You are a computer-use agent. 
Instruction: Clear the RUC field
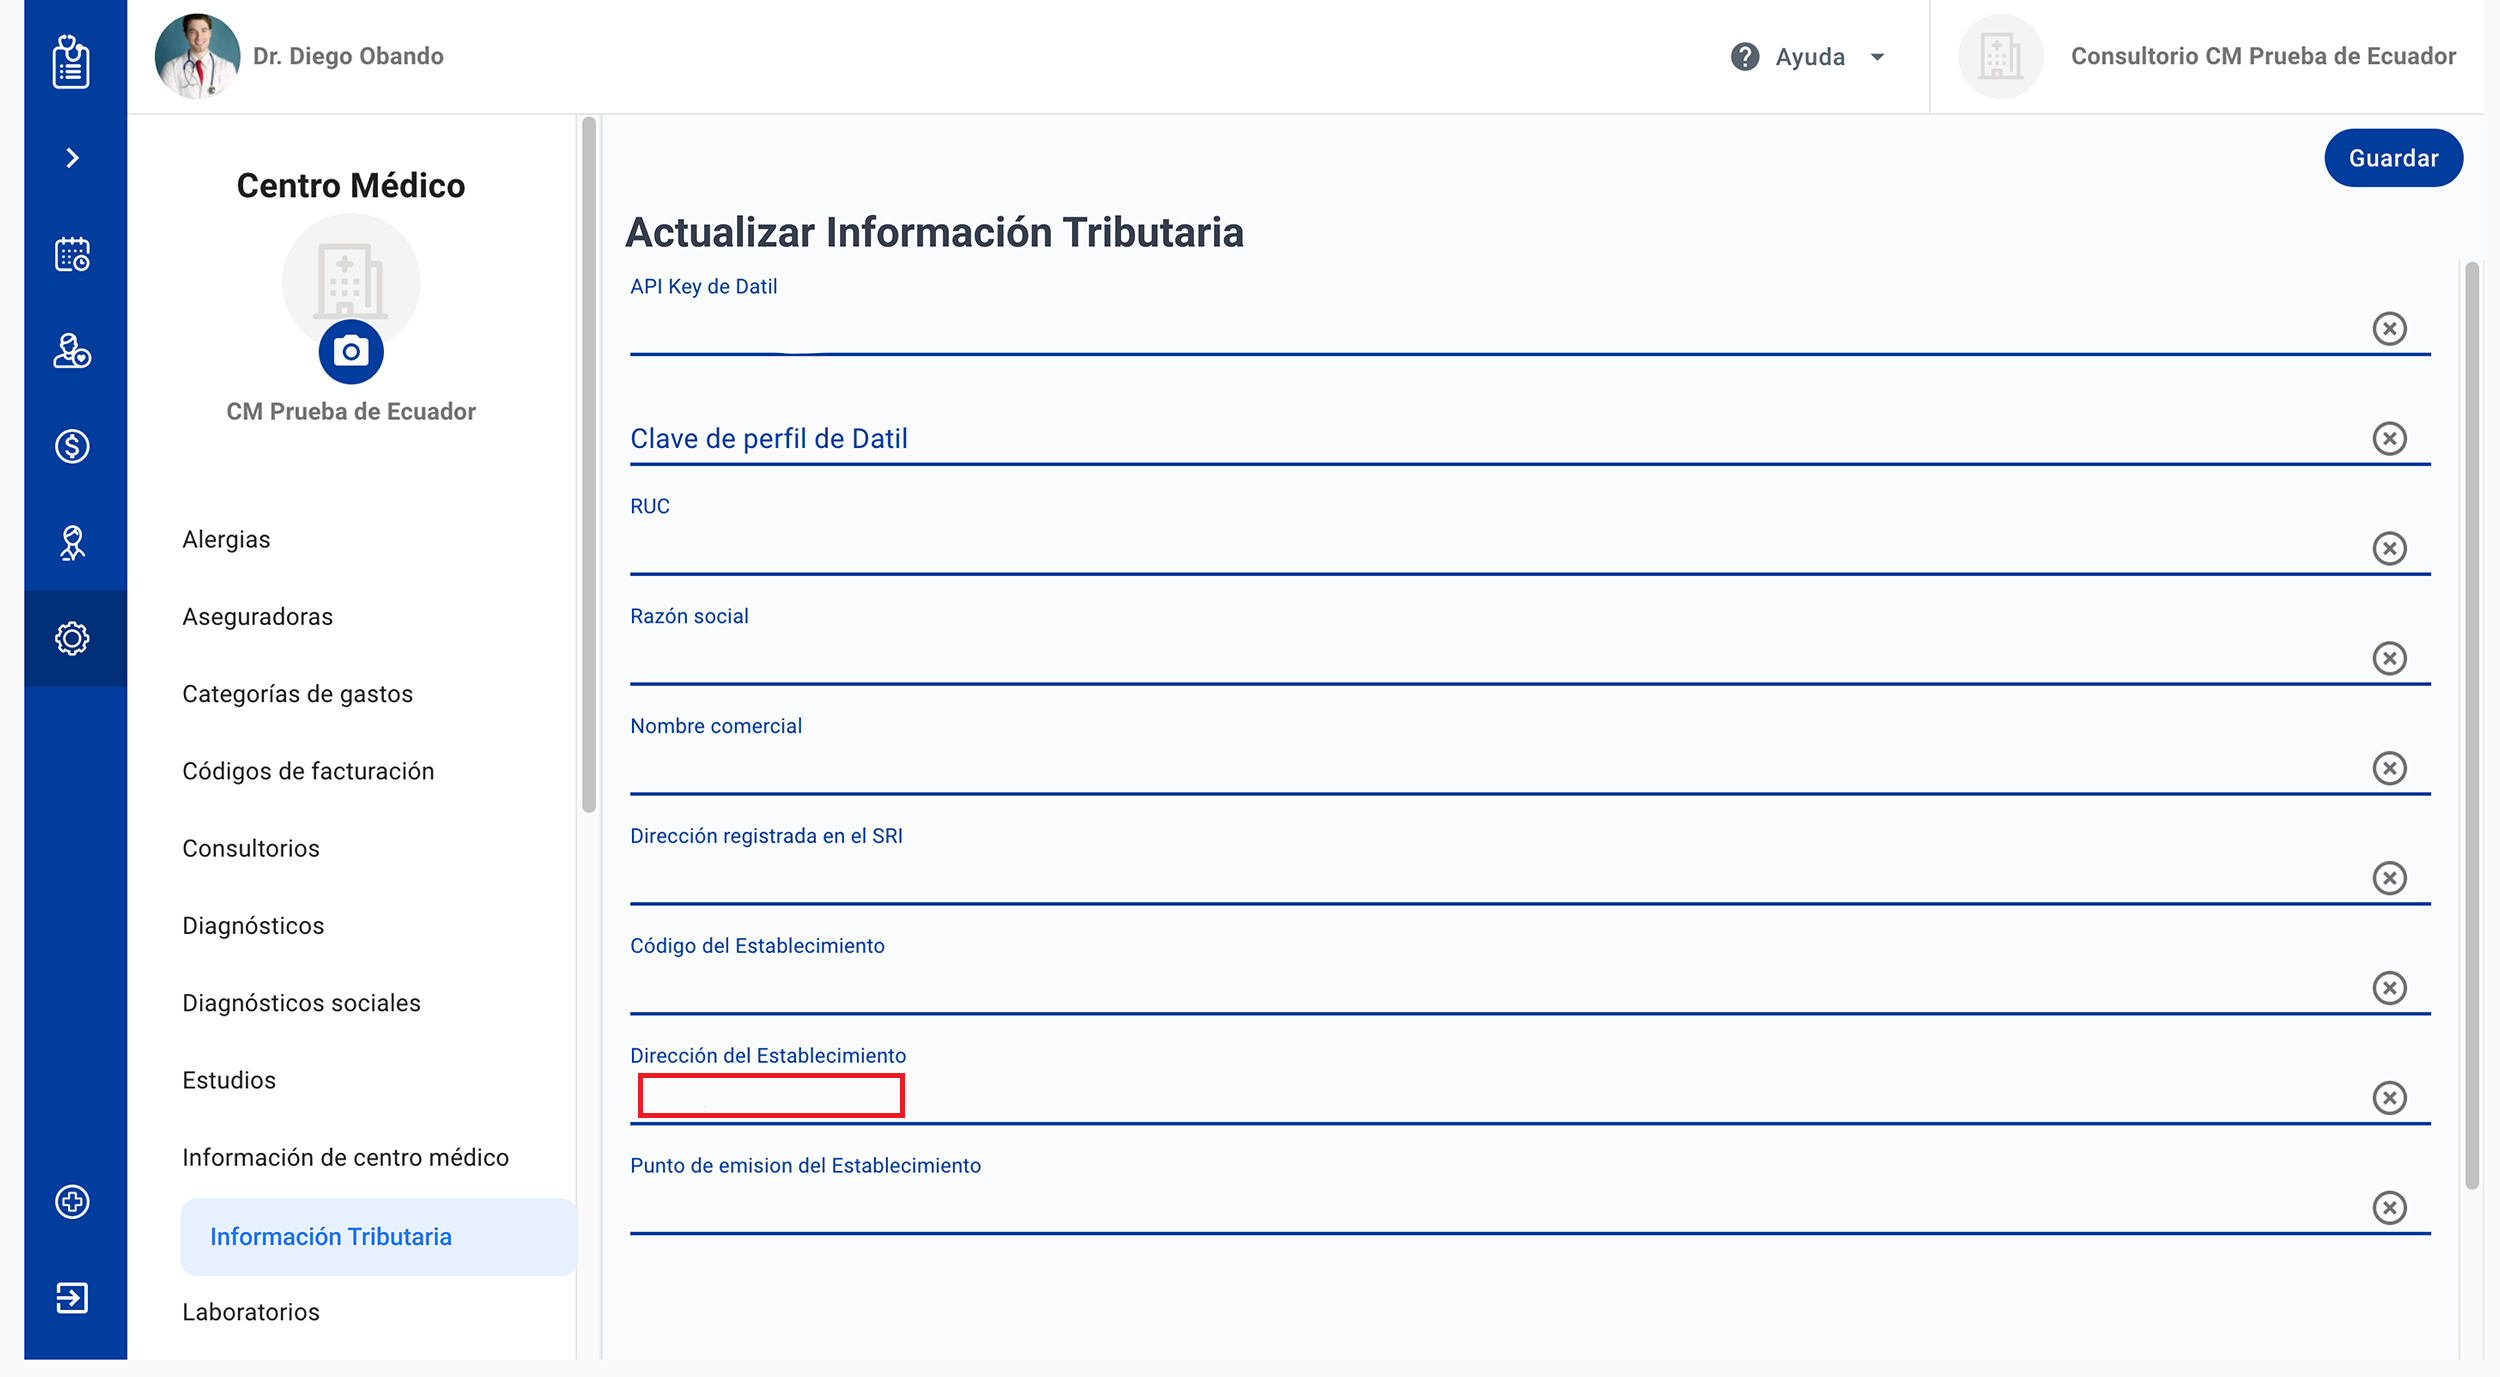(x=2389, y=548)
